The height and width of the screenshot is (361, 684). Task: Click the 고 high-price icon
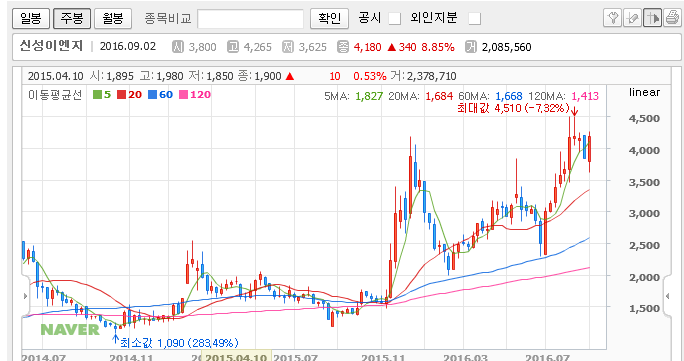[x=233, y=47]
